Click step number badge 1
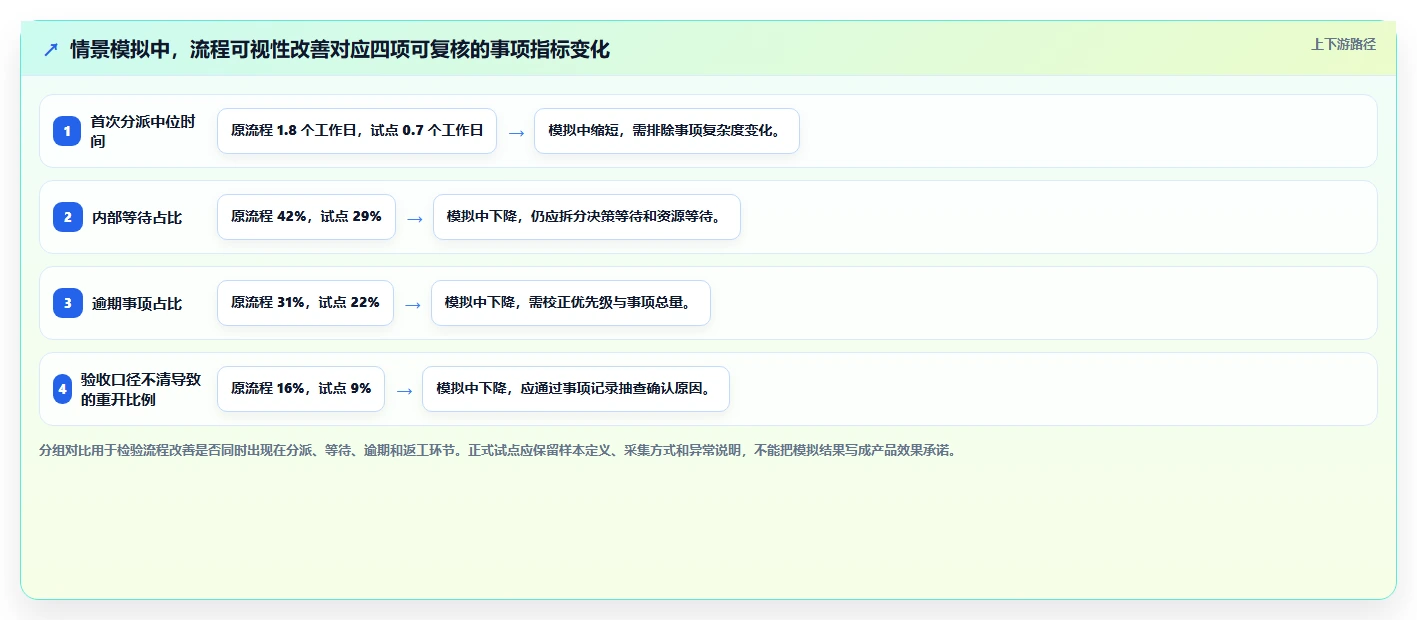 pyautogui.click(x=67, y=131)
